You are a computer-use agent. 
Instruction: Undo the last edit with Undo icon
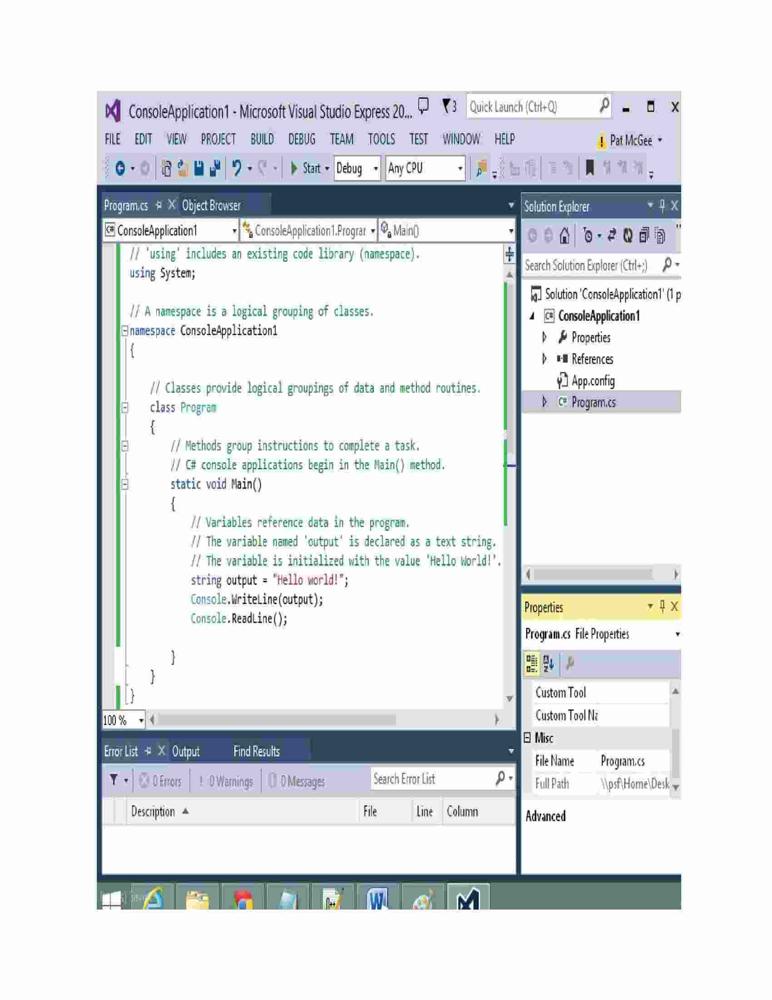click(237, 168)
